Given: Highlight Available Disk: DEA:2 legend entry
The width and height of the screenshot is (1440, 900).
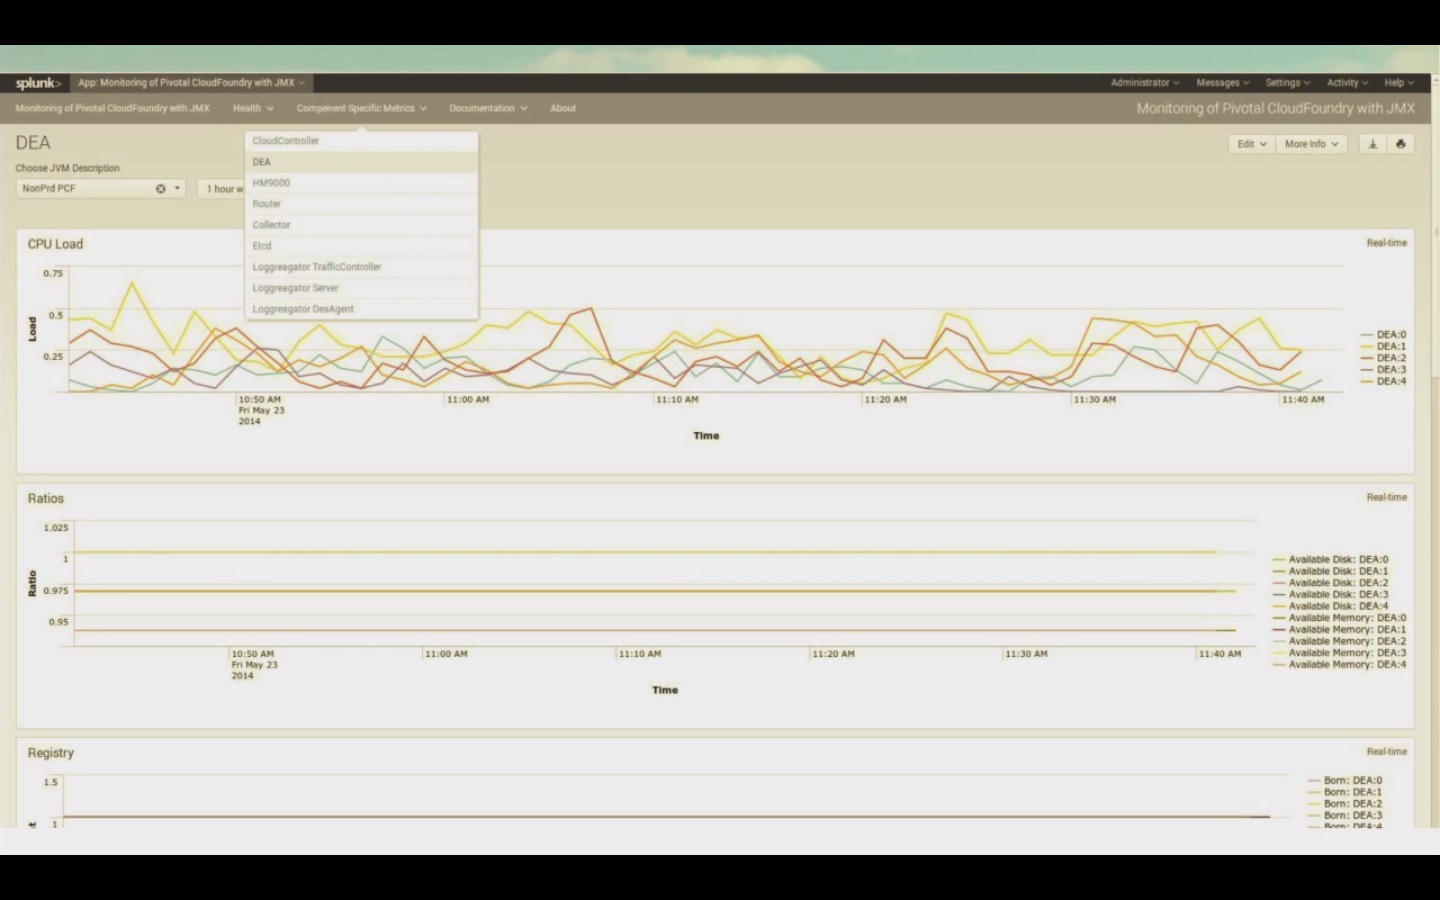Looking at the screenshot, I should pyautogui.click(x=1331, y=583).
